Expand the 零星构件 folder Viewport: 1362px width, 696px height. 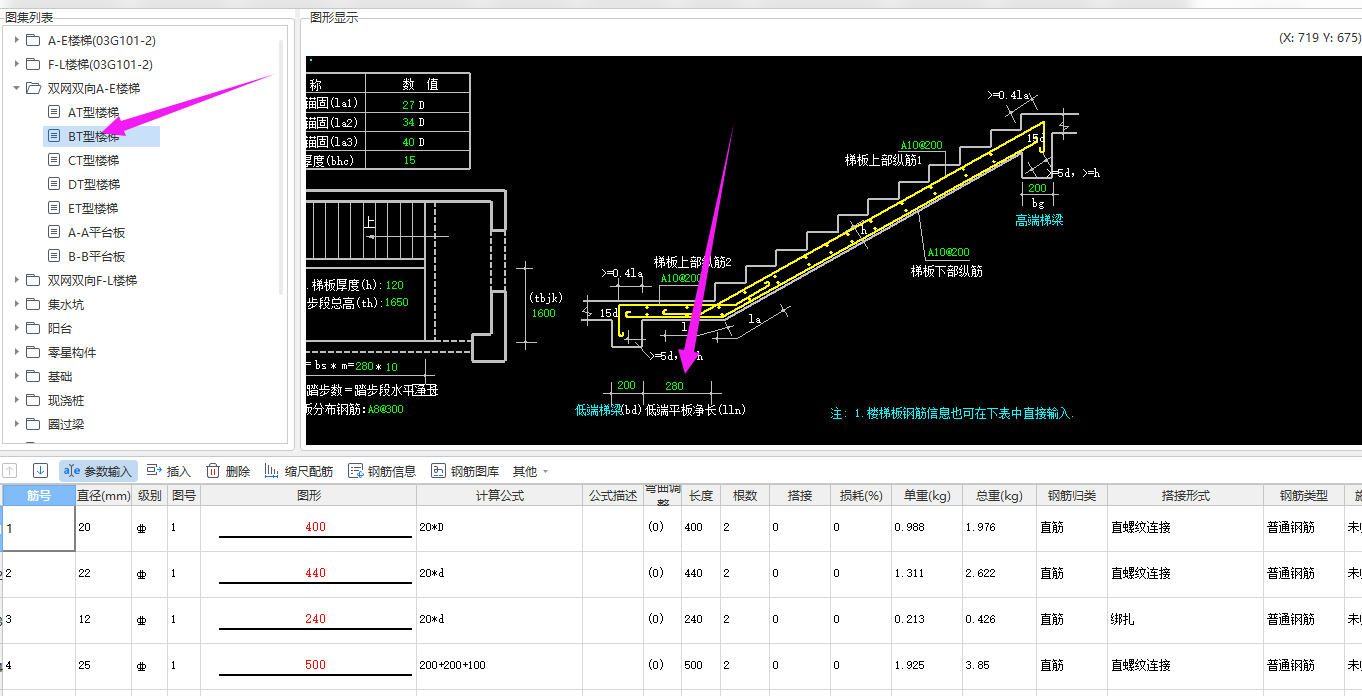pyautogui.click(x=17, y=352)
